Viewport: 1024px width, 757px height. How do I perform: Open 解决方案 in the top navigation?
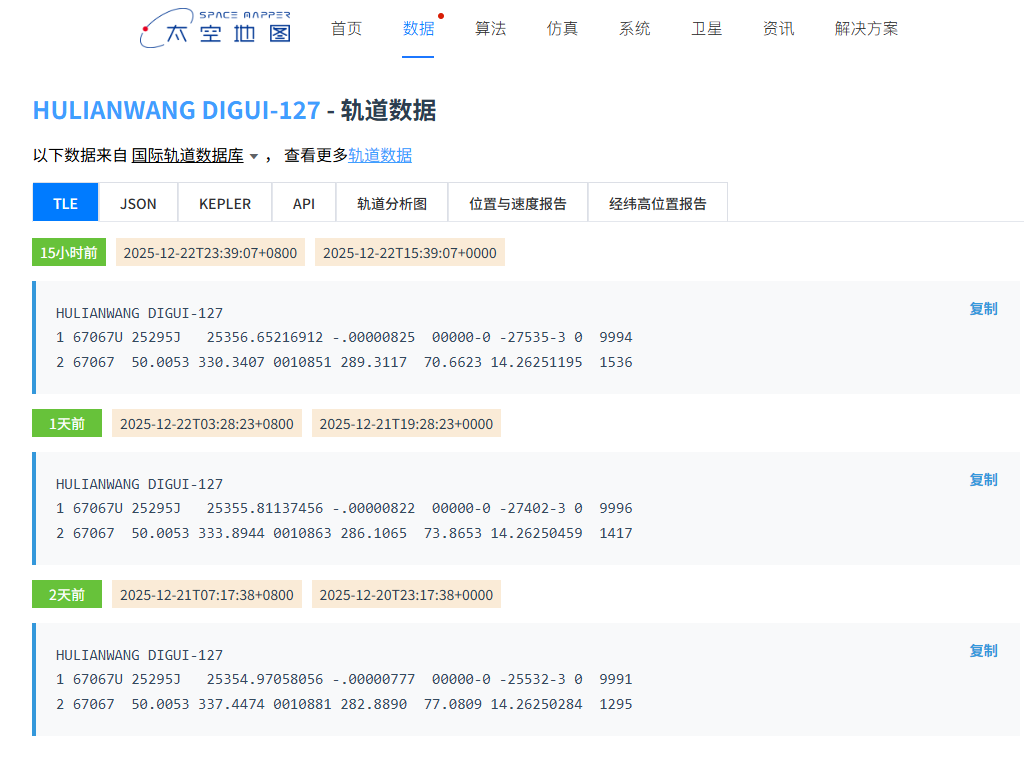(x=866, y=29)
